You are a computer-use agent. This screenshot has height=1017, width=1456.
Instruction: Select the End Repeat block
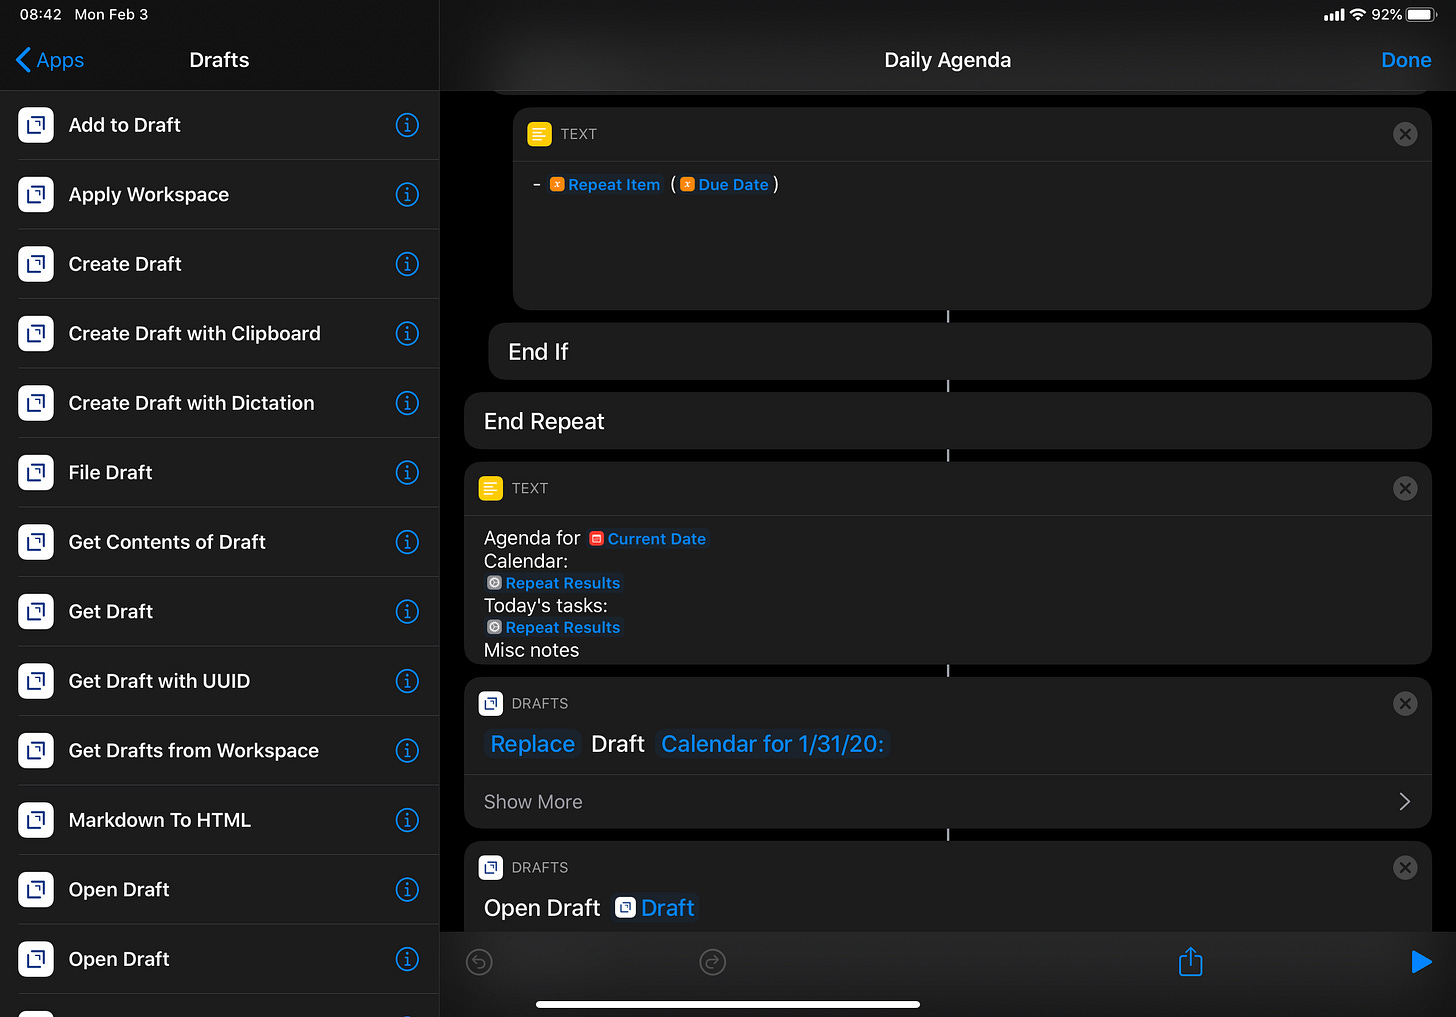(x=948, y=421)
